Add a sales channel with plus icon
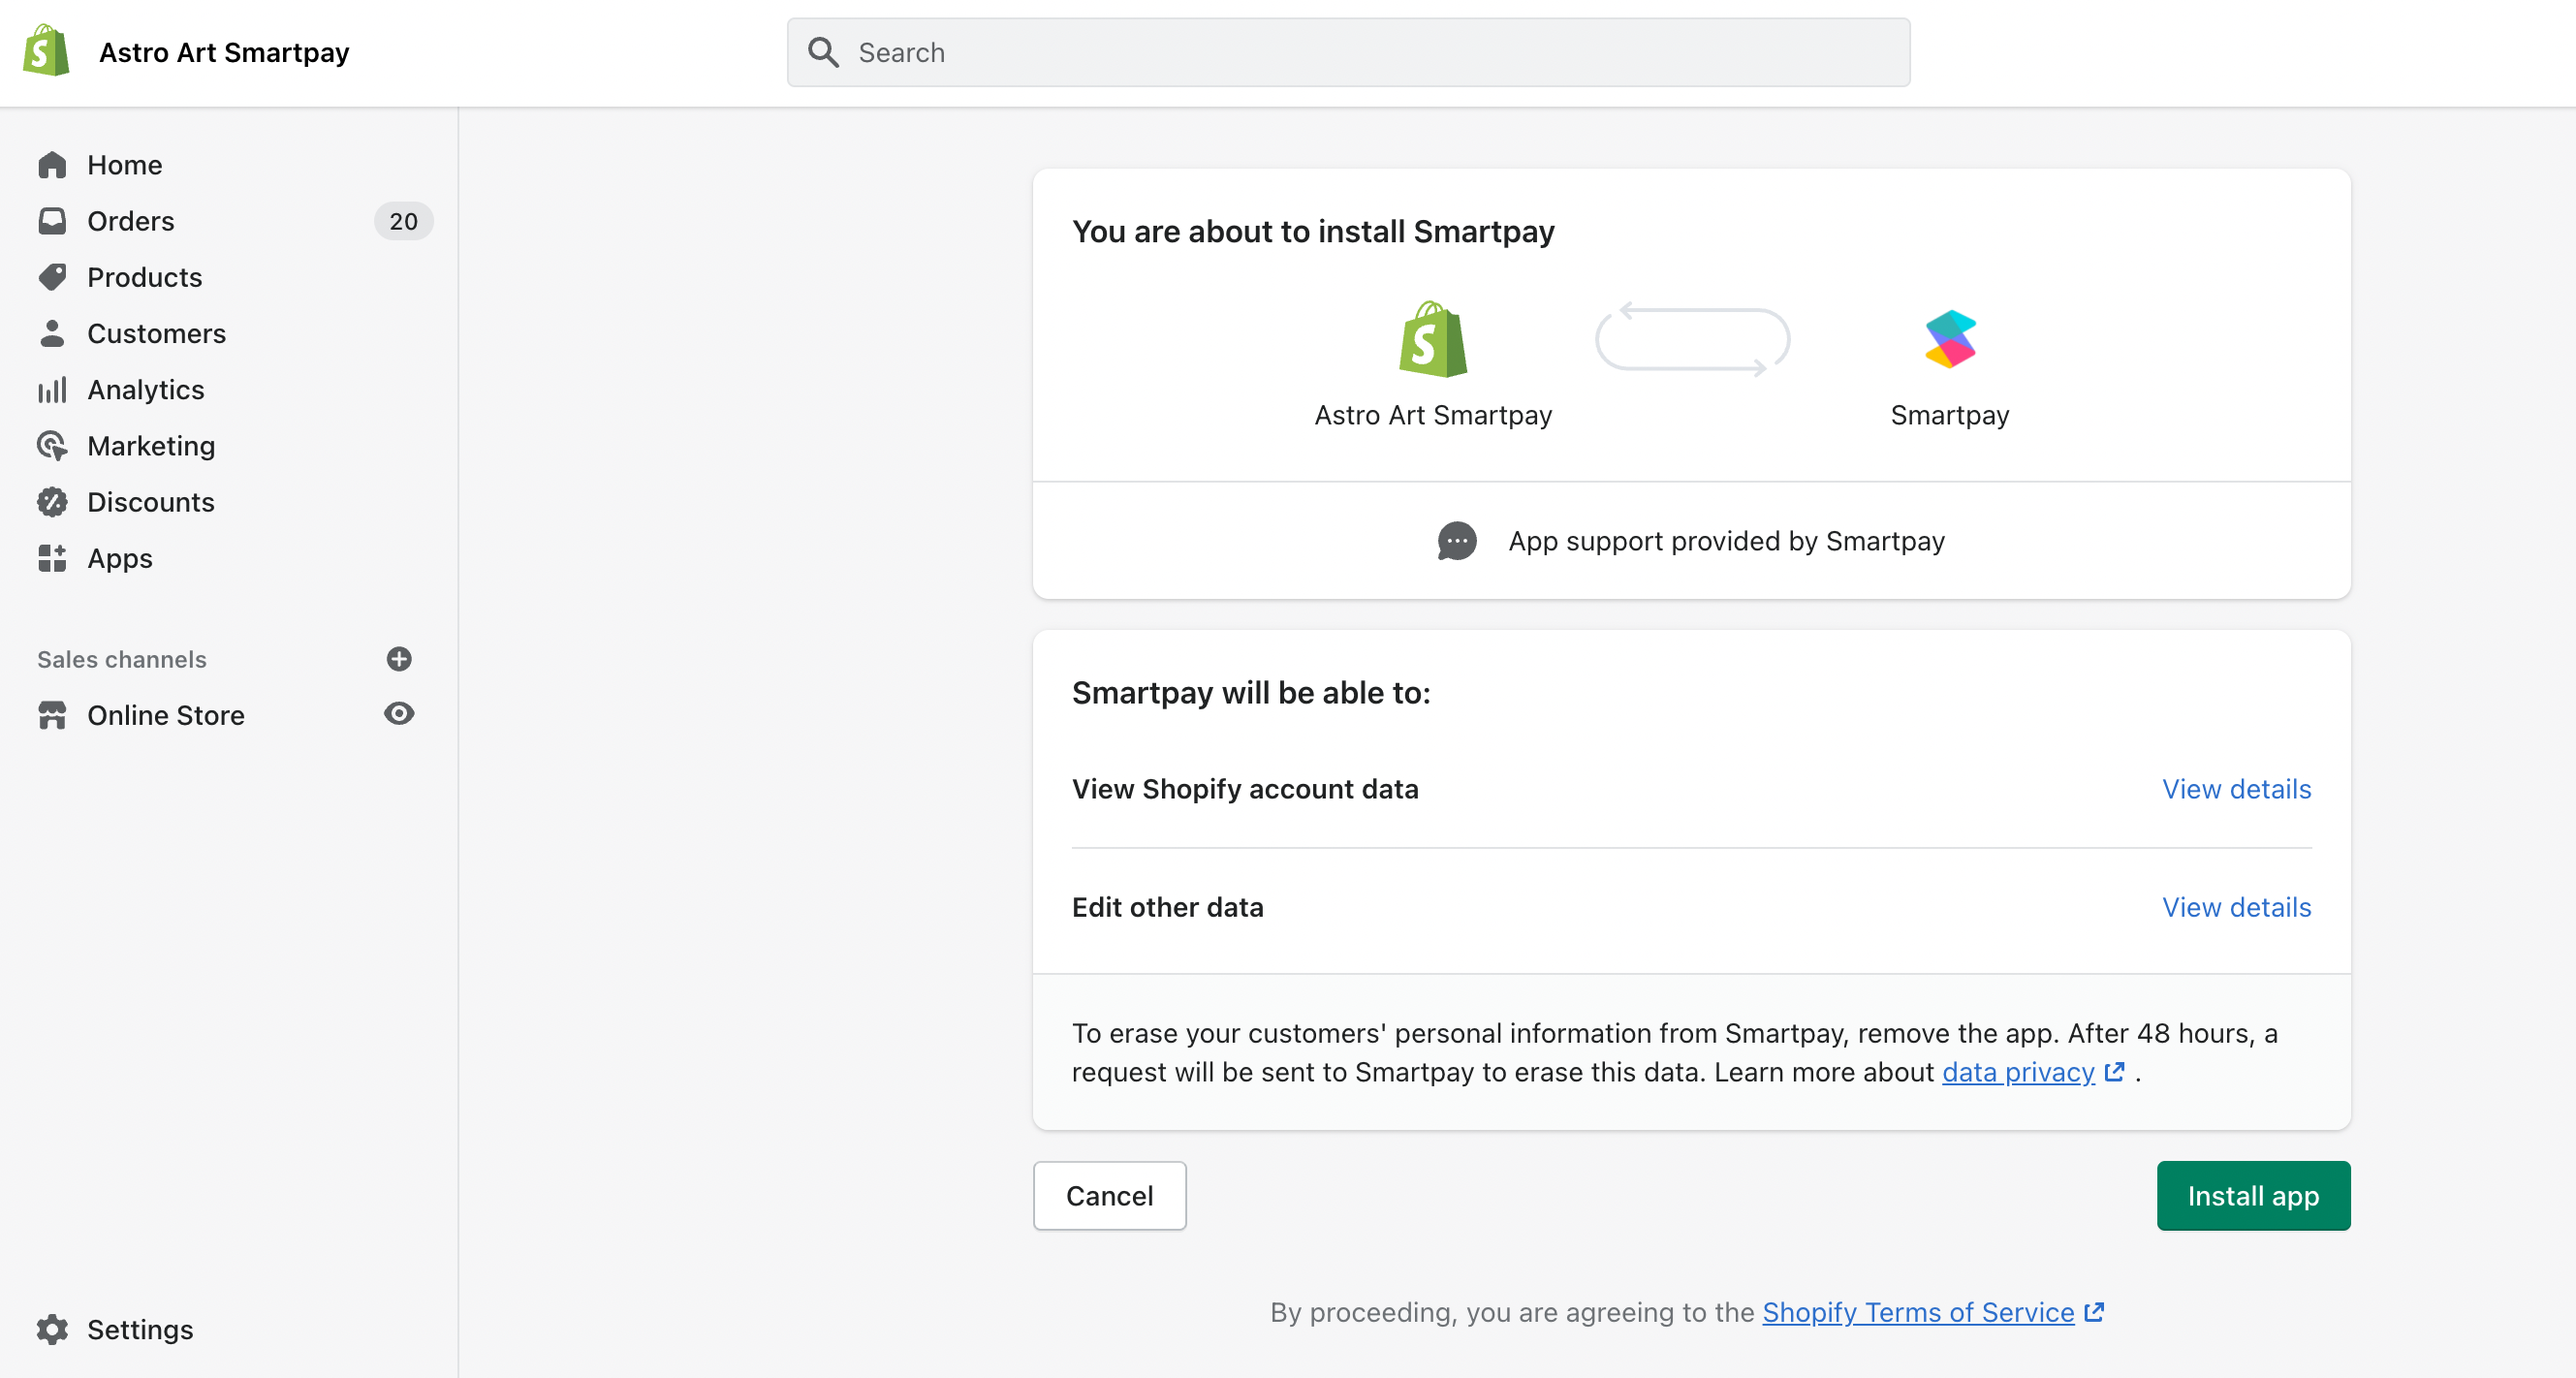 click(x=399, y=659)
